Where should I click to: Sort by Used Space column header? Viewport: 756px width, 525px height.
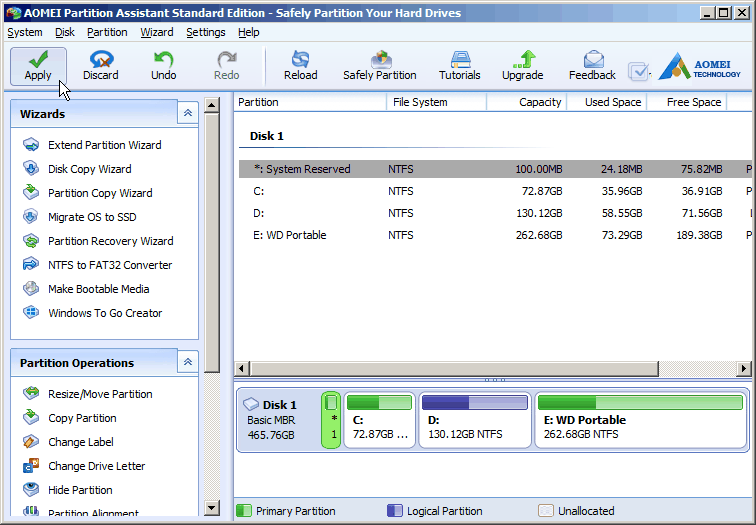tap(607, 102)
